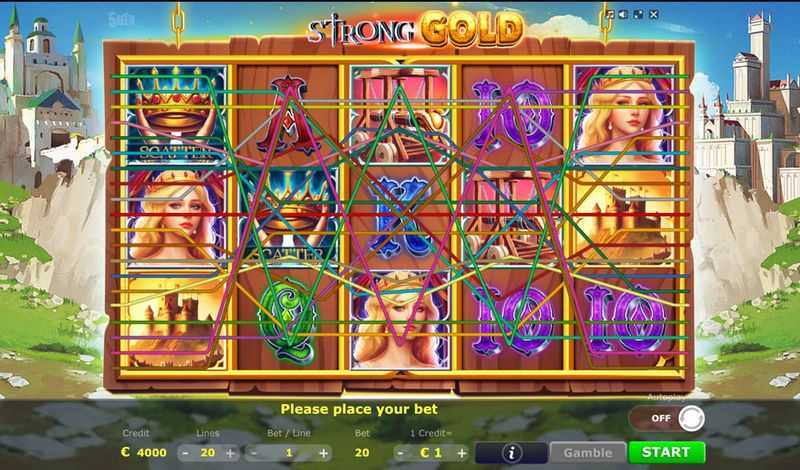The height and width of the screenshot is (470, 800).
Task: Click the green START button
Action: (666, 452)
